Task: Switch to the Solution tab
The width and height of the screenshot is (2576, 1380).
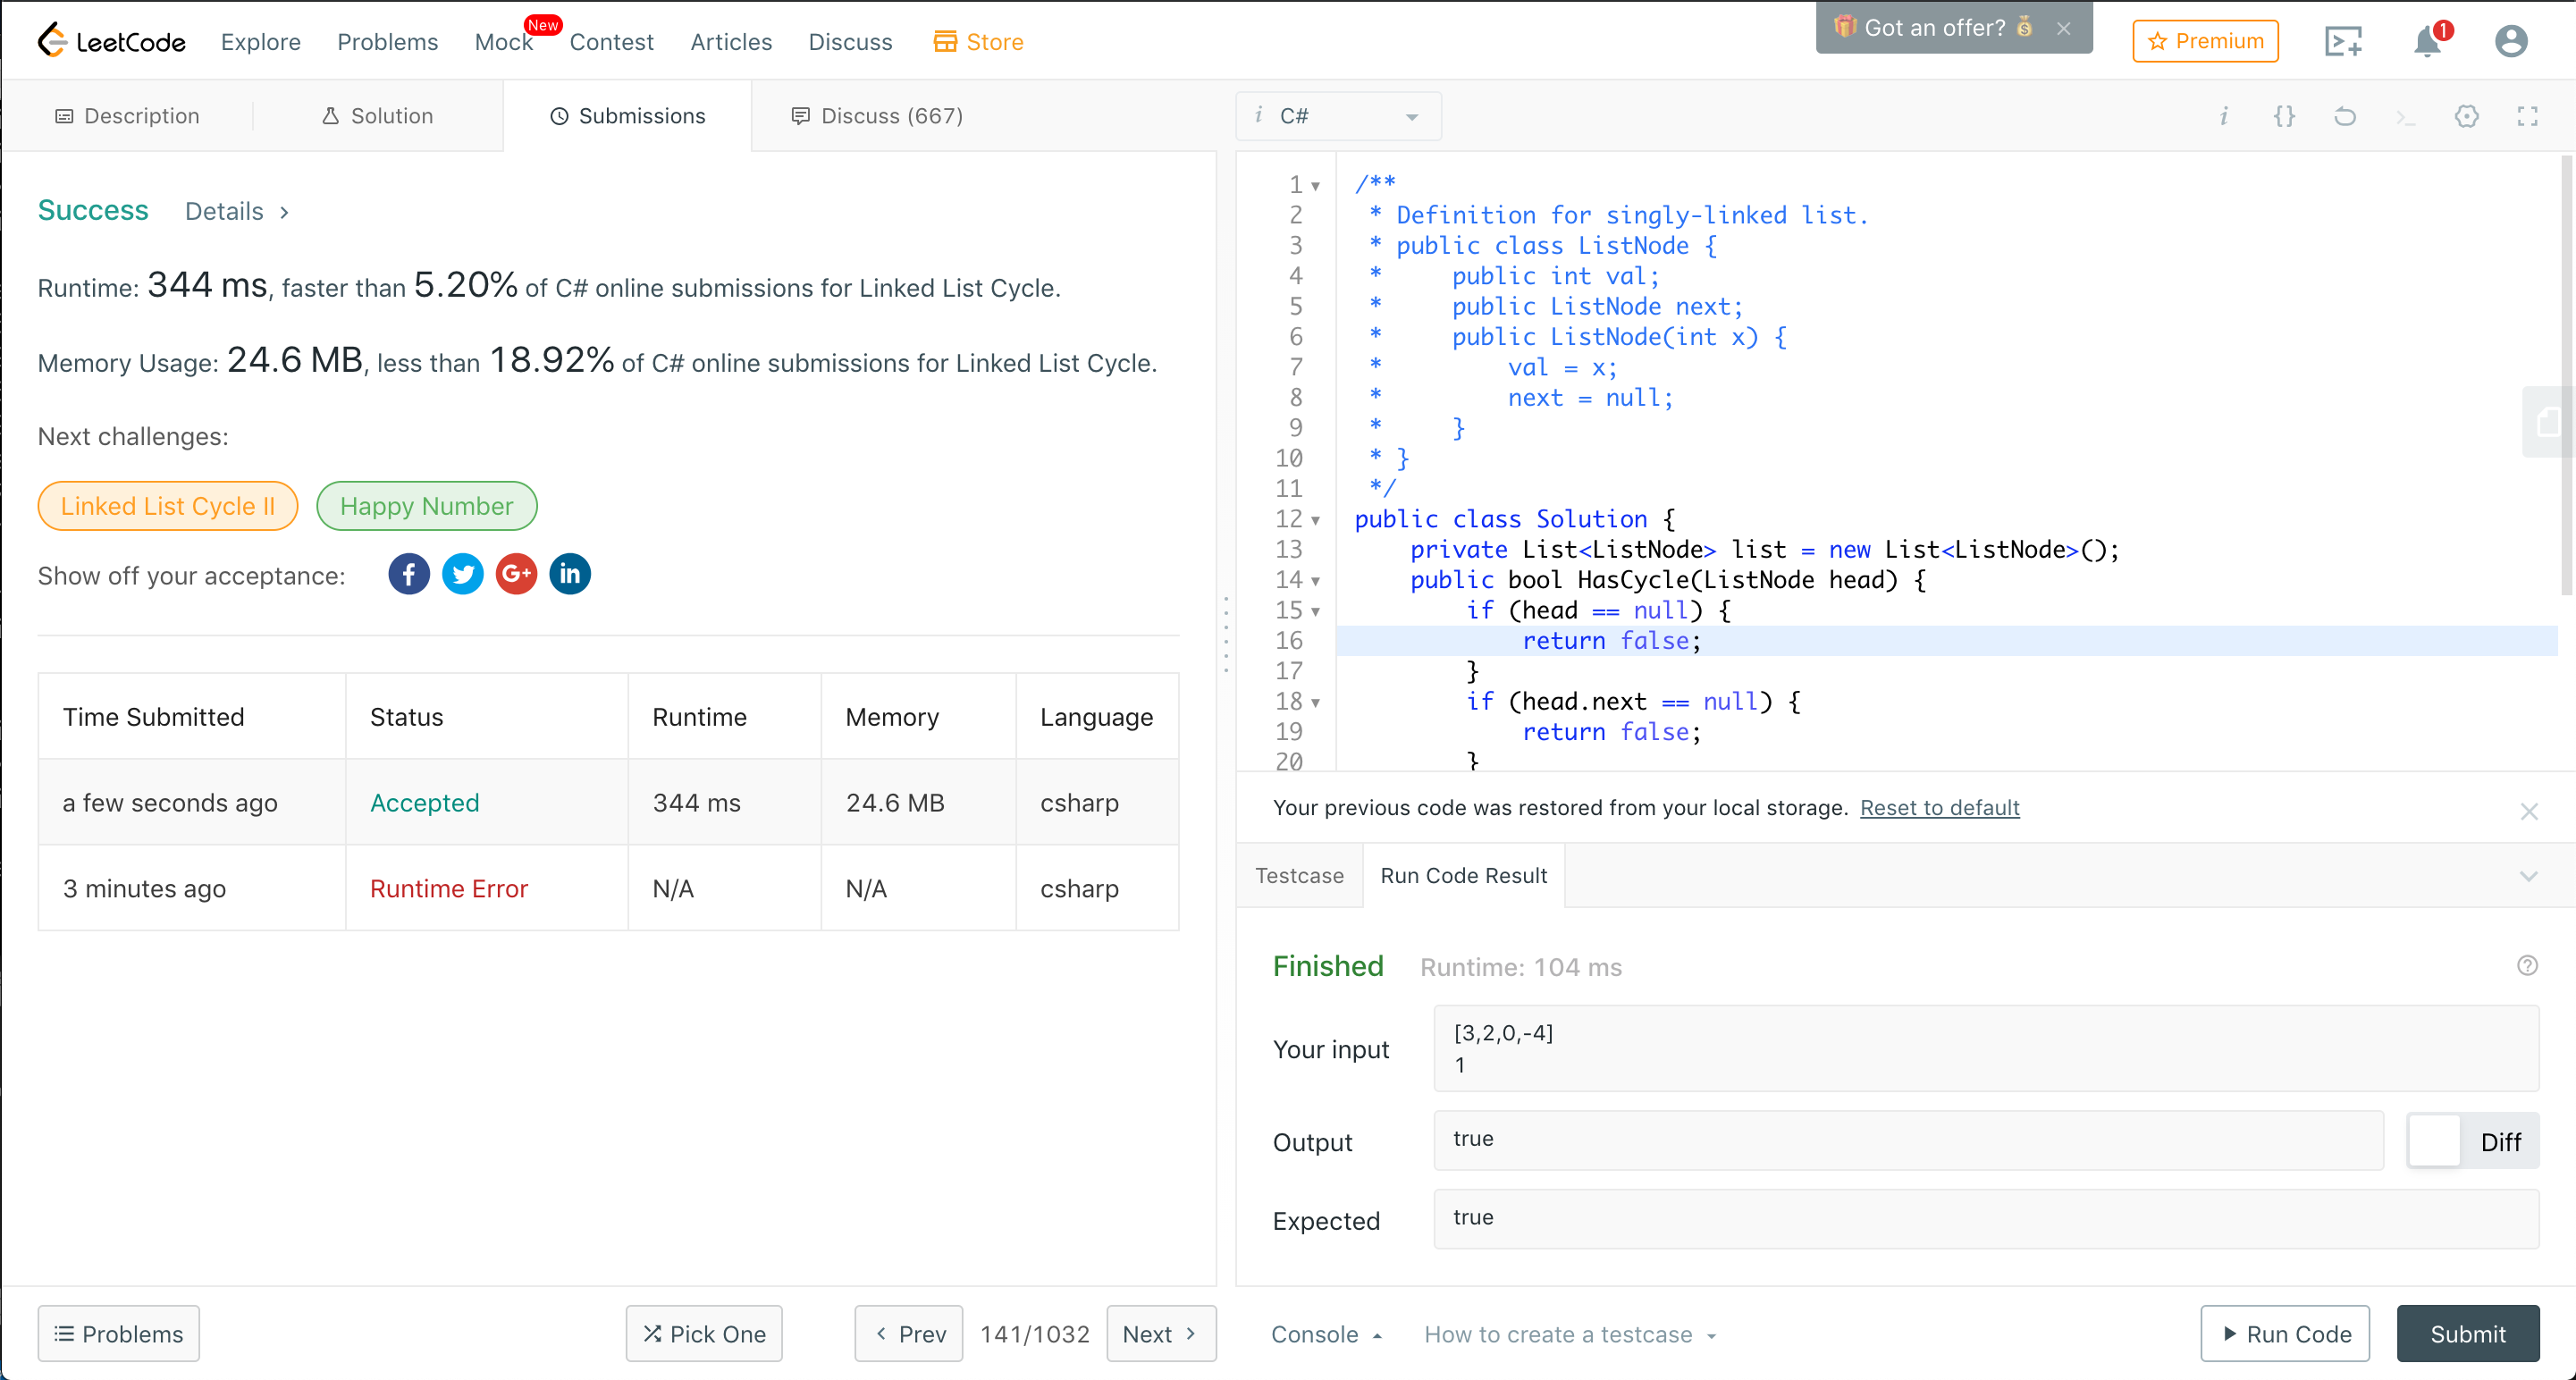Action: click(x=377, y=116)
